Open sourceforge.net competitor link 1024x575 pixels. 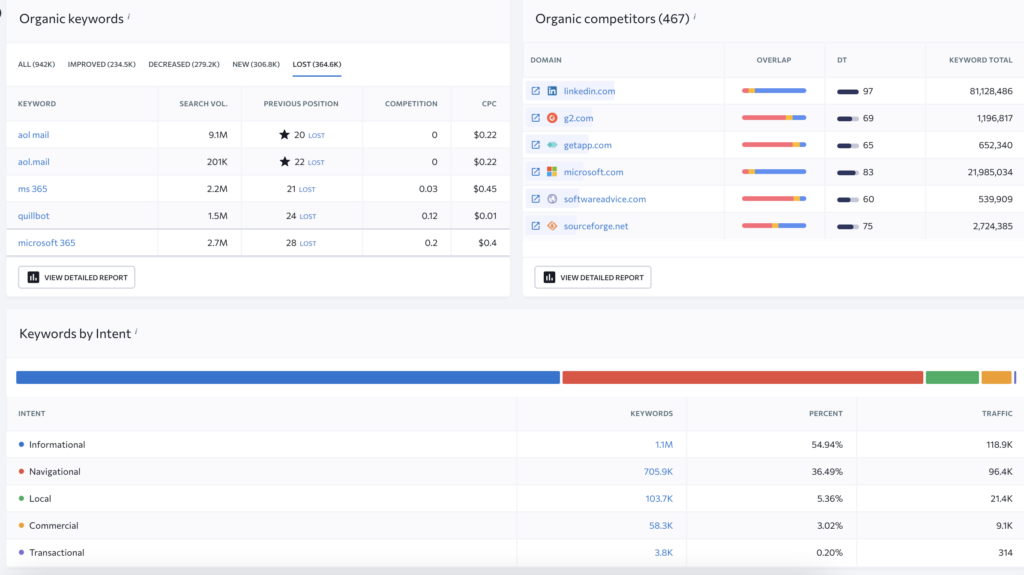(x=596, y=226)
